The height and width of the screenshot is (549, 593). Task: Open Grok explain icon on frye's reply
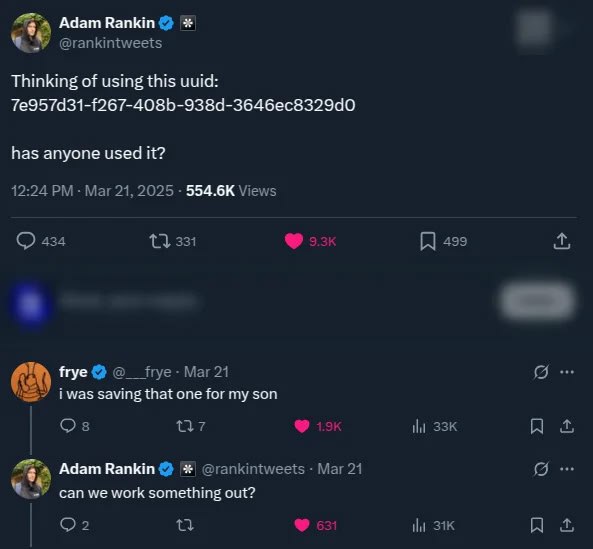(x=541, y=372)
